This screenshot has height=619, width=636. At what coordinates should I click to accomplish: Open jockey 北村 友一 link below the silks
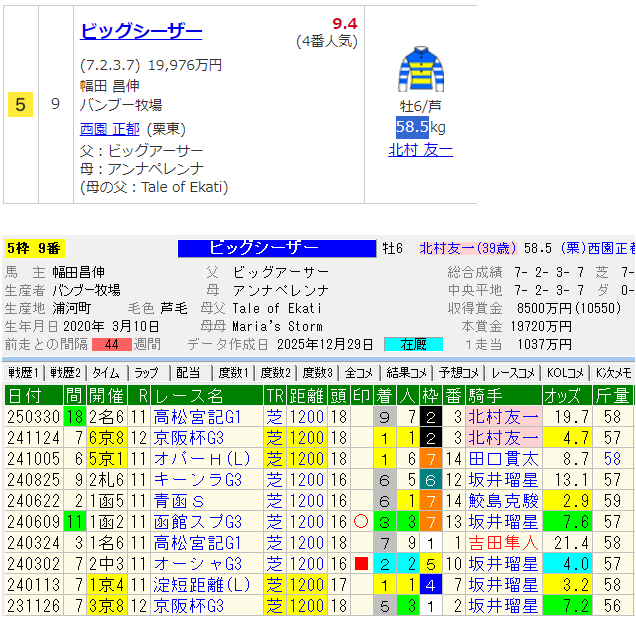click(420, 150)
